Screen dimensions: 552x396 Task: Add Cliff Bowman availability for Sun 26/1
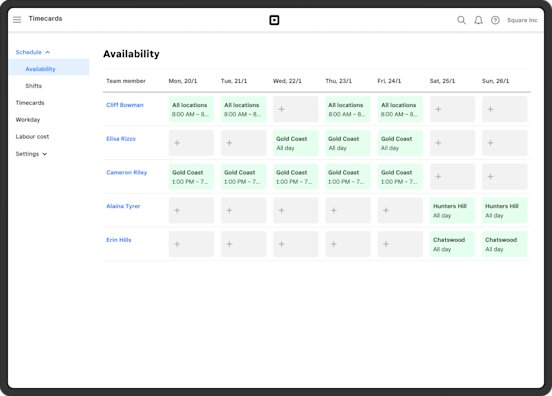[504, 109]
